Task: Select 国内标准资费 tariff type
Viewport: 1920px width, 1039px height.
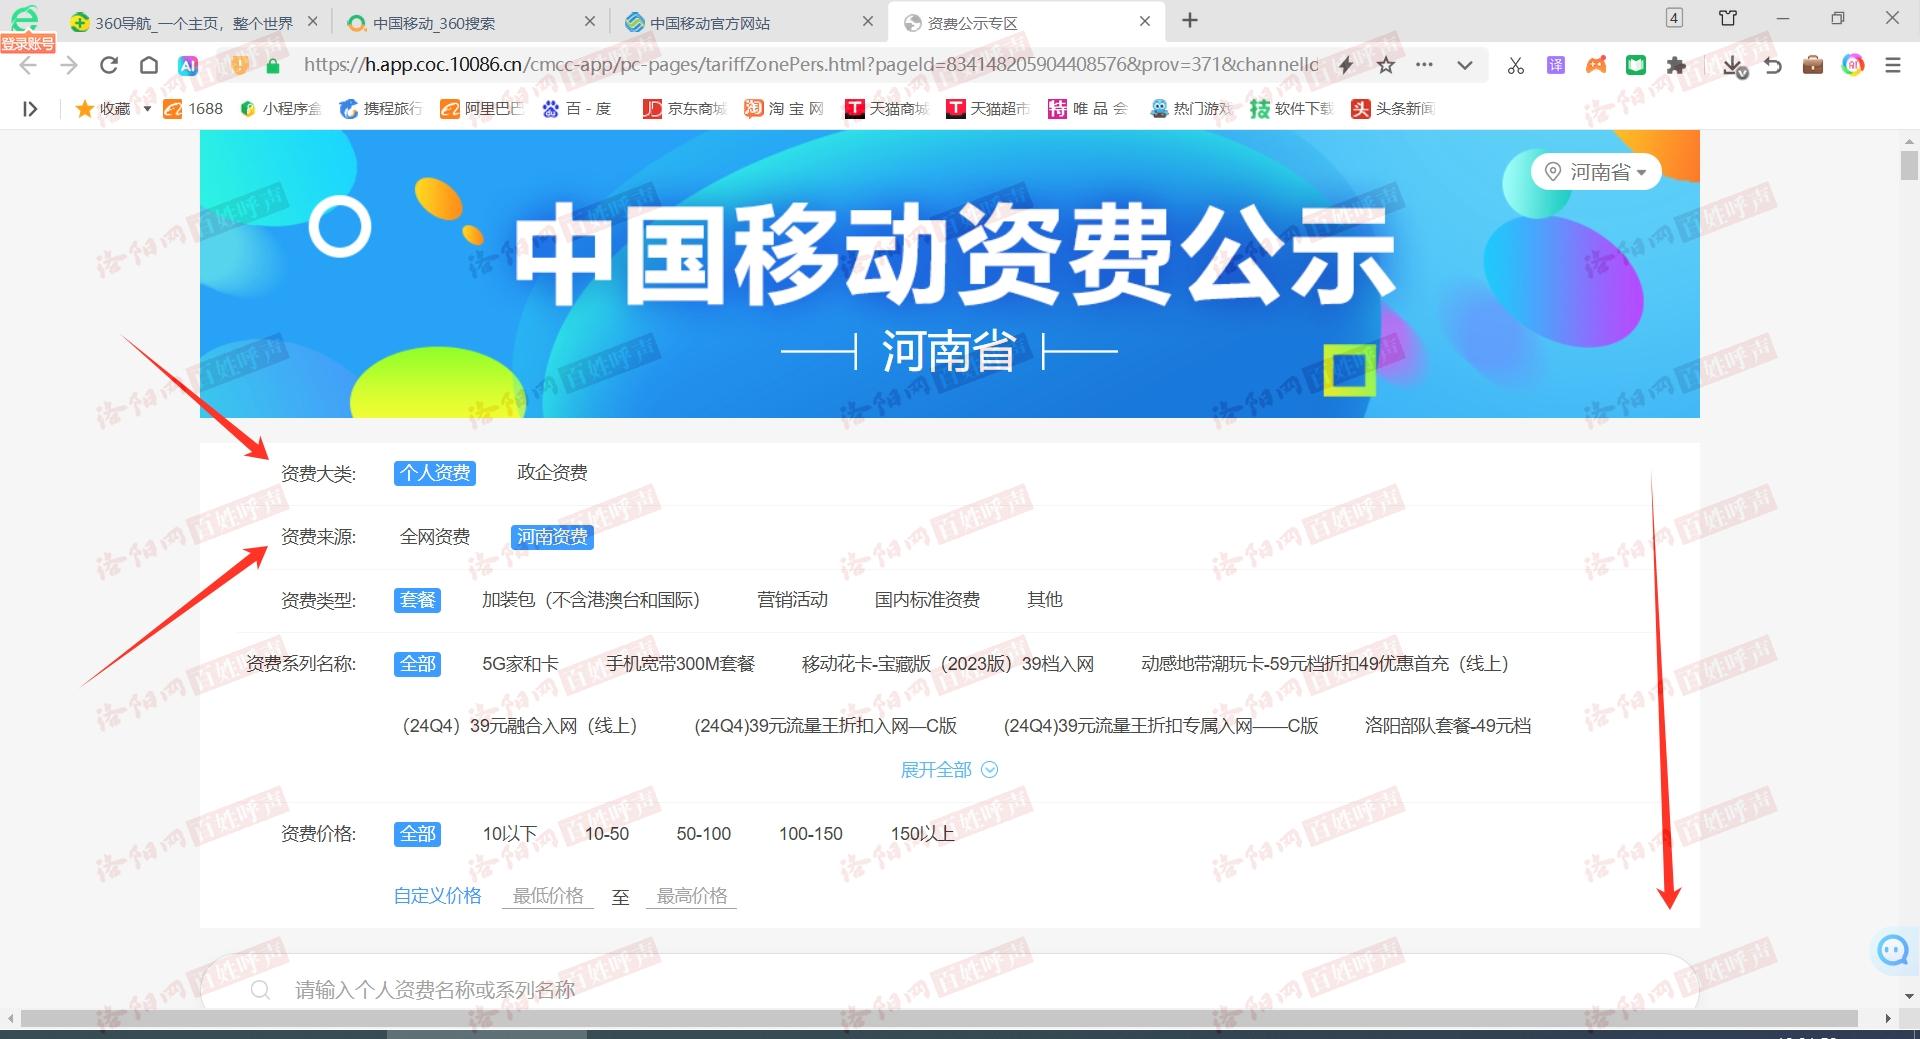Action: pos(927,600)
